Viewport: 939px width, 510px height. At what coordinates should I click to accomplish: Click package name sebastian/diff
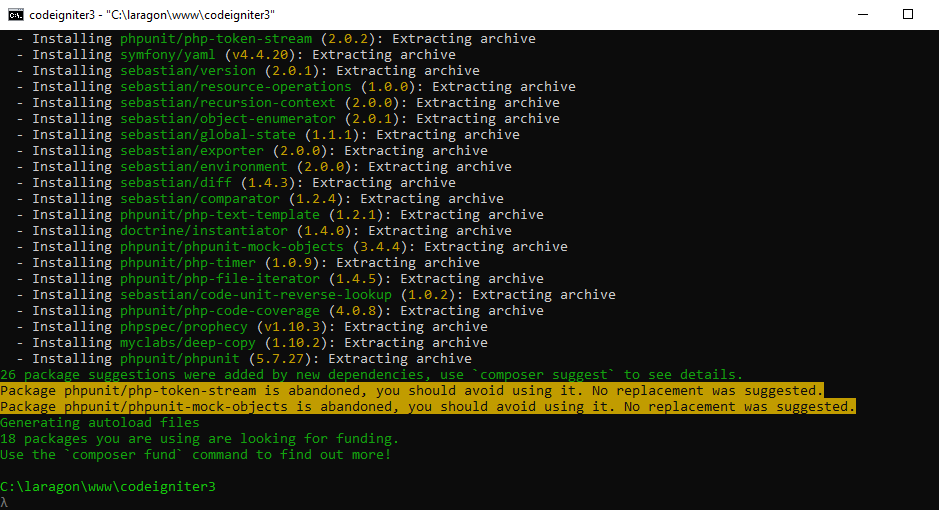pos(176,183)
